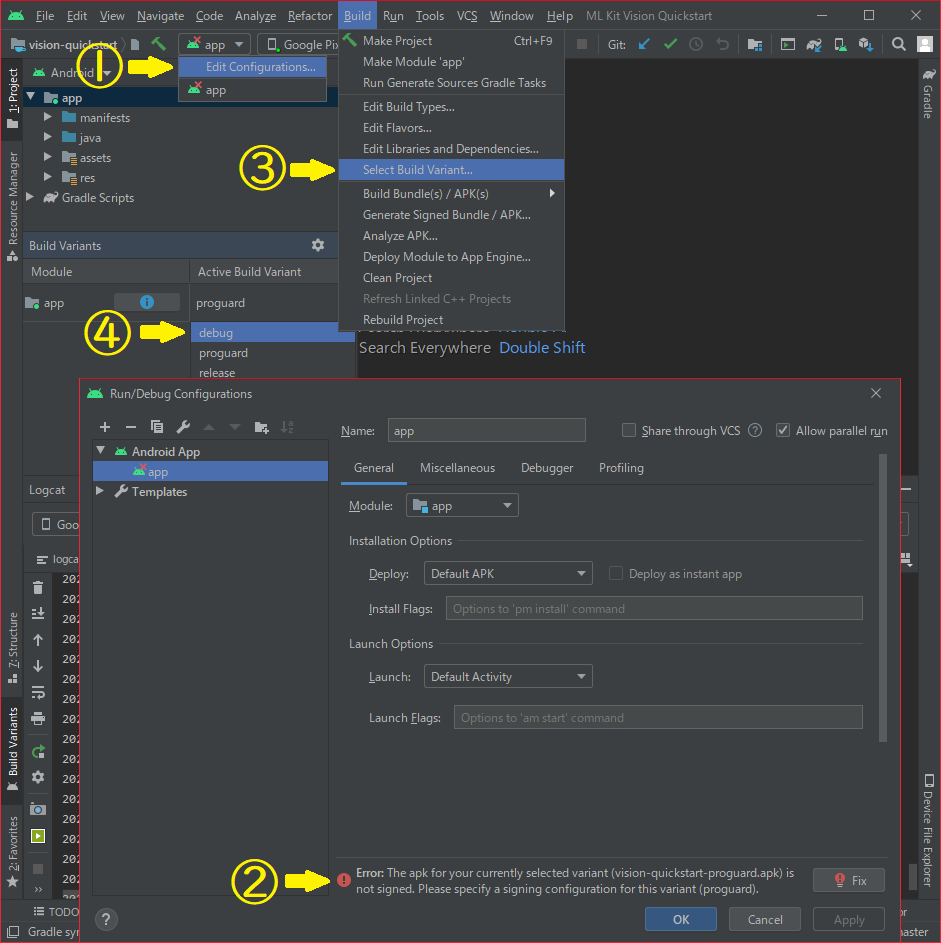This screenshot has width=941, height=943.
Task: Tick Deploy as instant app checkbox
Action: coord(615,573)
